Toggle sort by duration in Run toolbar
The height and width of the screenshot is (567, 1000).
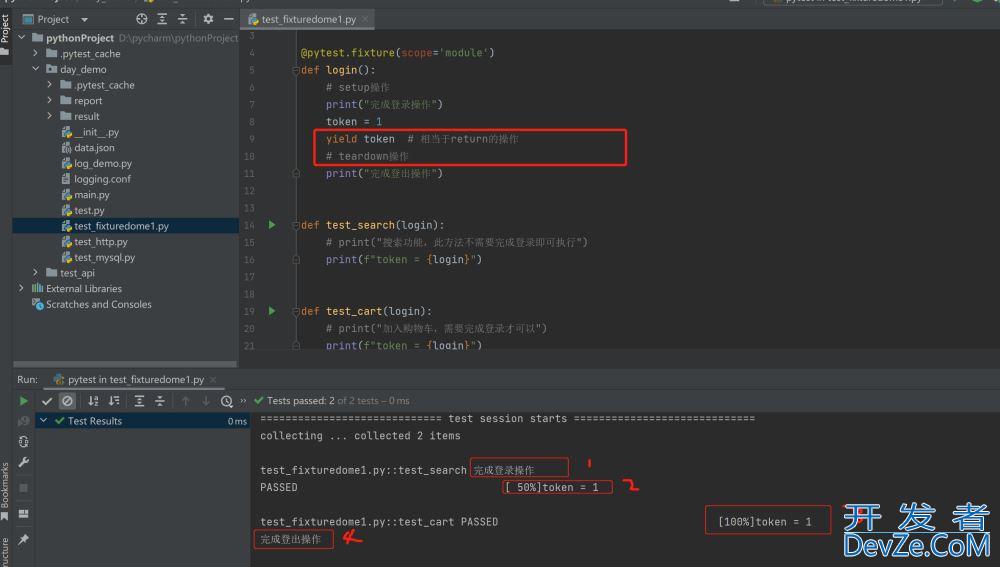coord(114,401)
